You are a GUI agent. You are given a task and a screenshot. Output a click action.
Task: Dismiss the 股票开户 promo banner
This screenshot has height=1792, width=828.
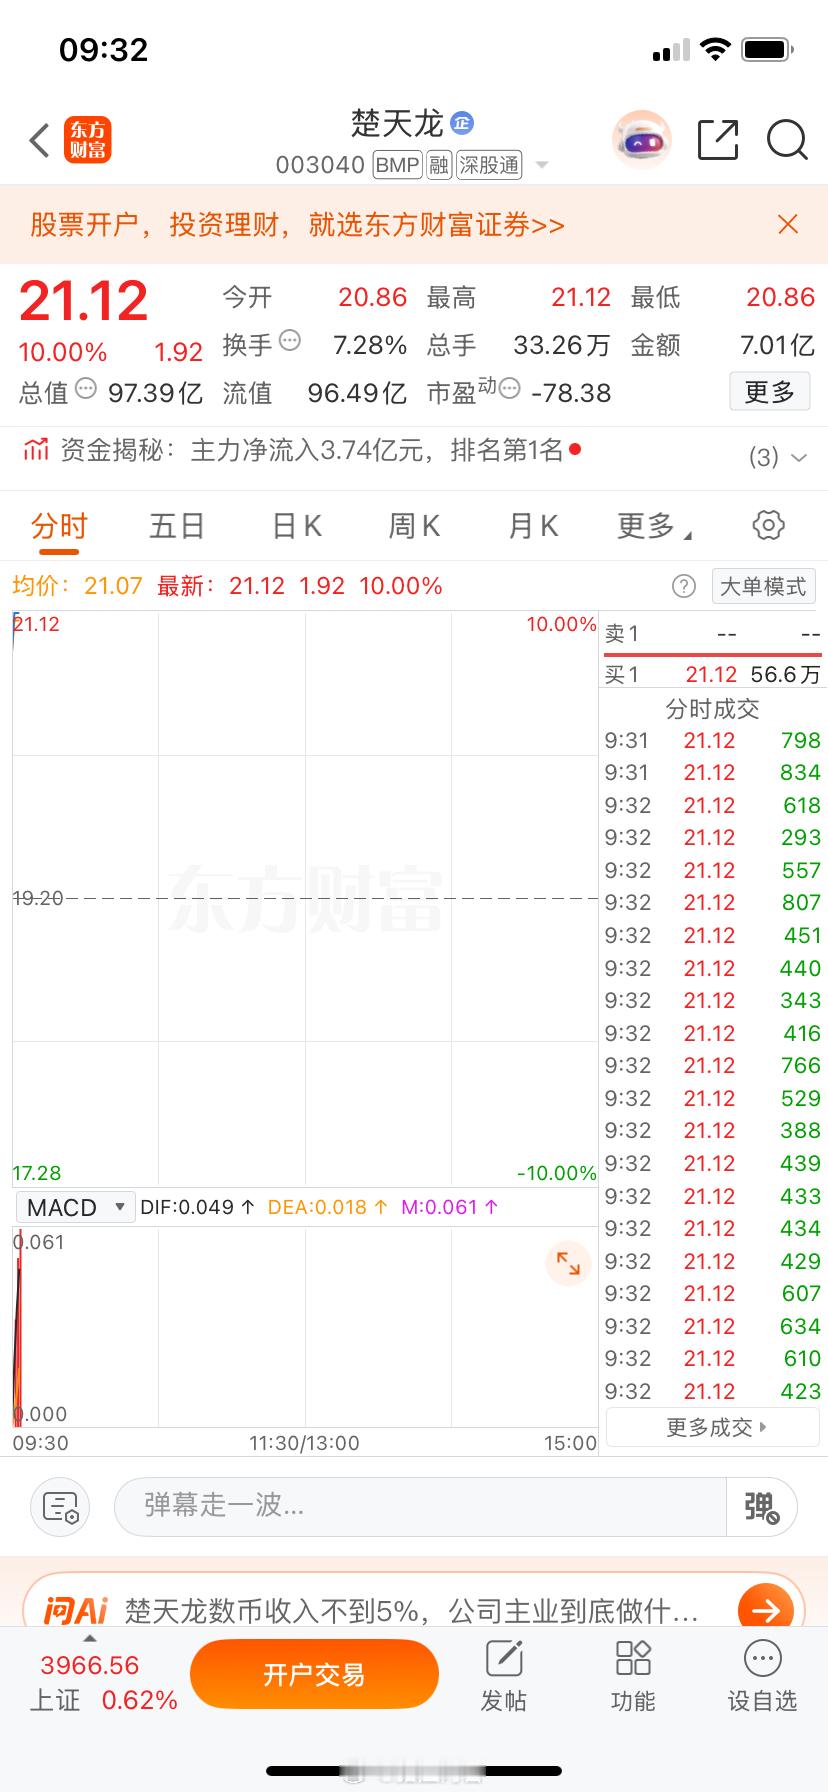point(788,224)
